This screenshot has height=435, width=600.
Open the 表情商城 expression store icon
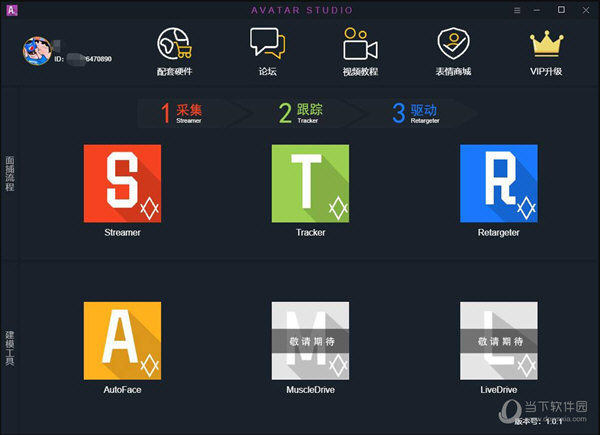[453, 51]
